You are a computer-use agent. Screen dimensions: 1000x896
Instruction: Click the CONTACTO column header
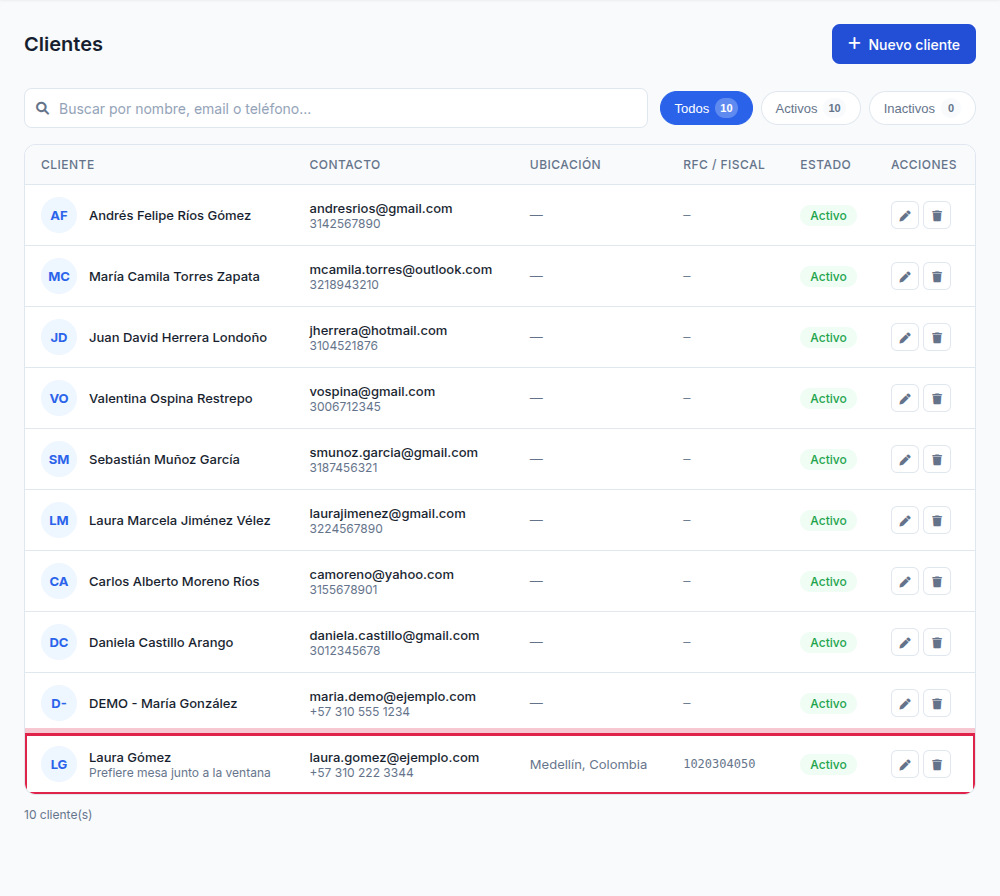coord(345,165)
